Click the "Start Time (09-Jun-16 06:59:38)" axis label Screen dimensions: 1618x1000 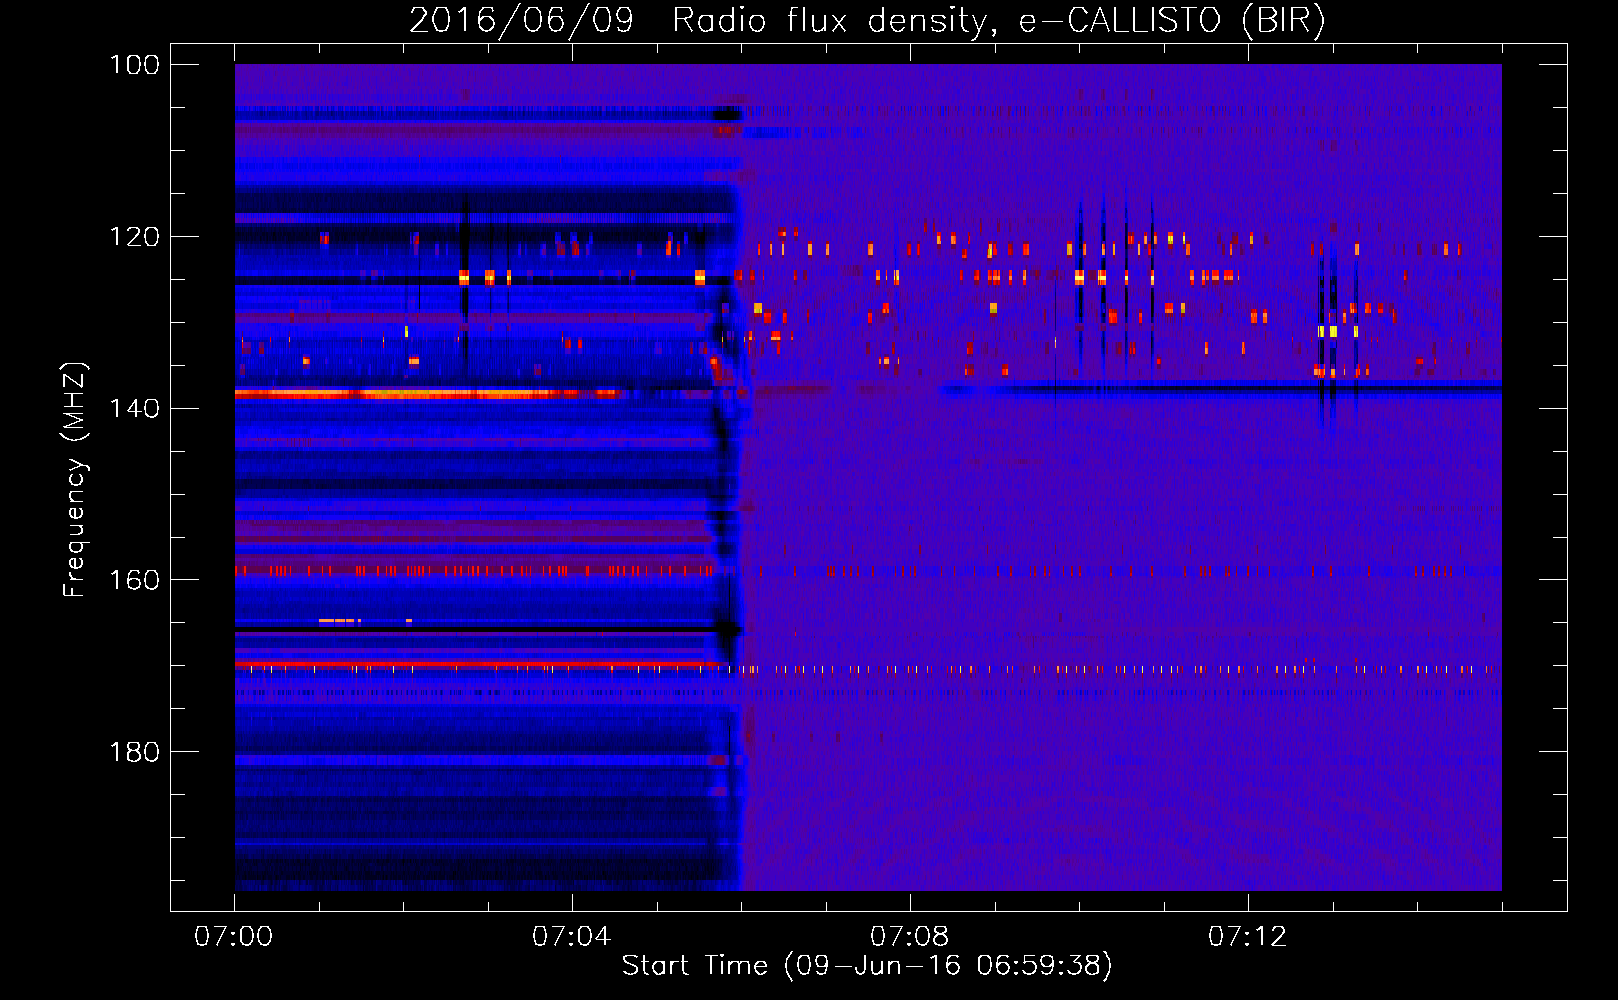click(x=867, y=966)
